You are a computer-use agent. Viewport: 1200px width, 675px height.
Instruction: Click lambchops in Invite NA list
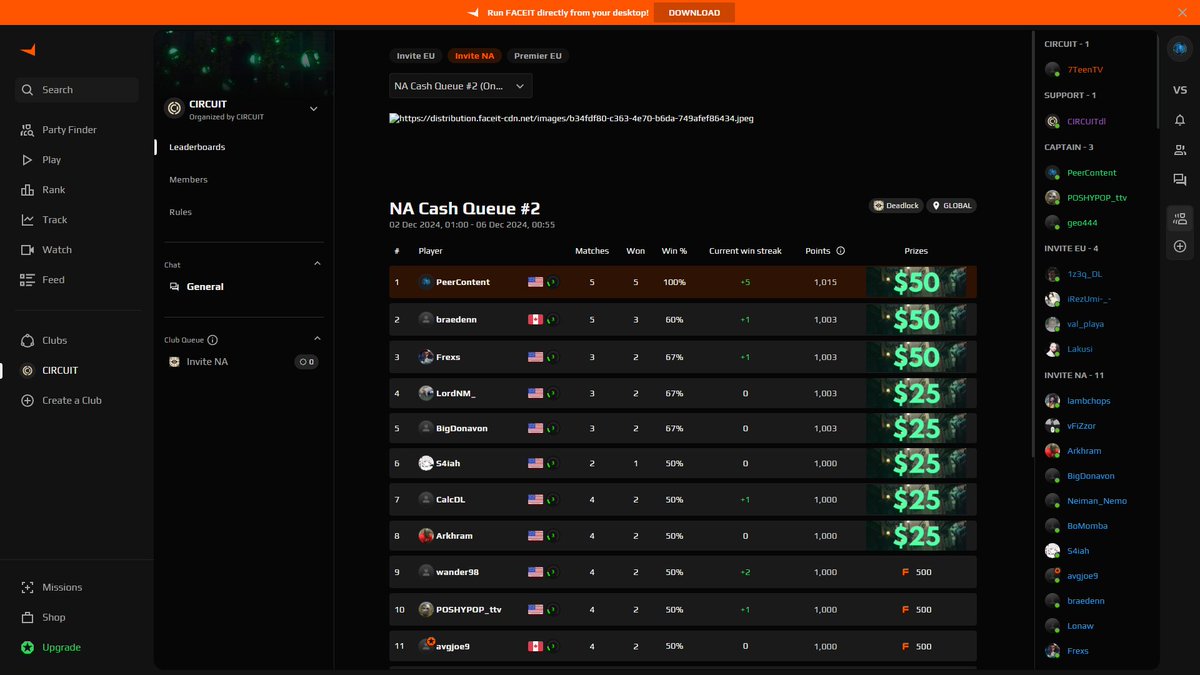pyautogui.click(x=1088, y=401)
